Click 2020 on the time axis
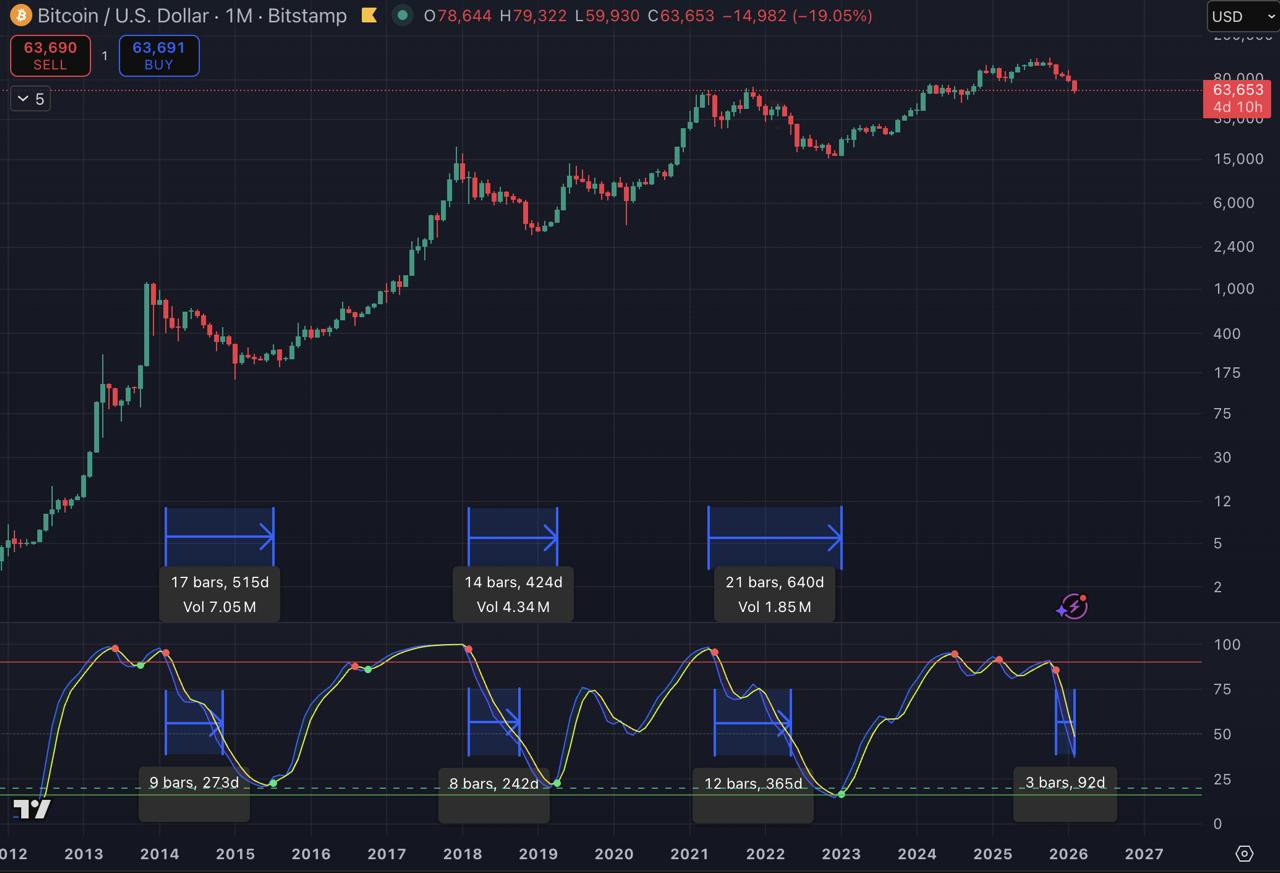The height and width of the screenshot is (873, 1280). [614, 854]
